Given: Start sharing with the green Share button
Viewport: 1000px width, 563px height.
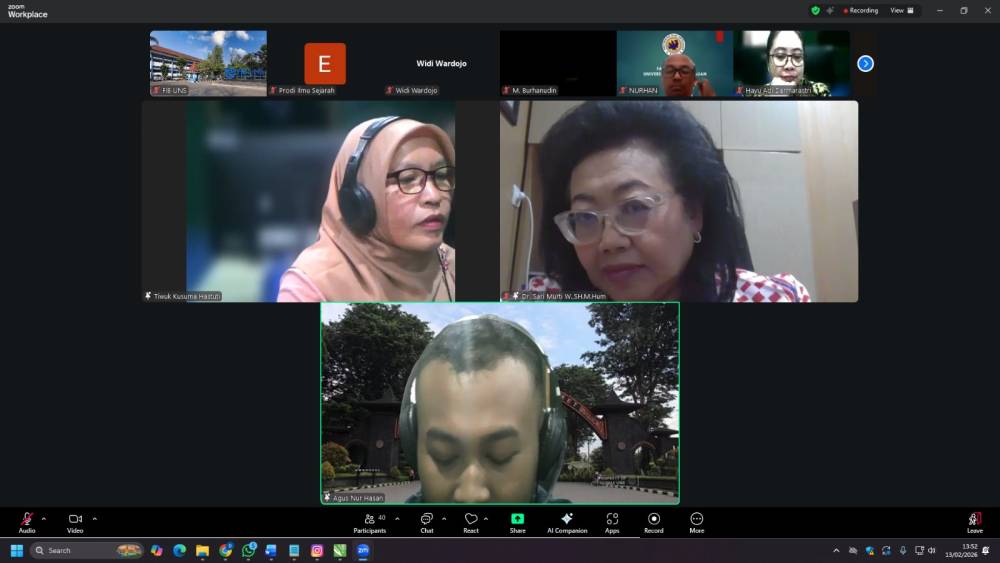Looking at the screenshot, I should (x=517, y=519).
